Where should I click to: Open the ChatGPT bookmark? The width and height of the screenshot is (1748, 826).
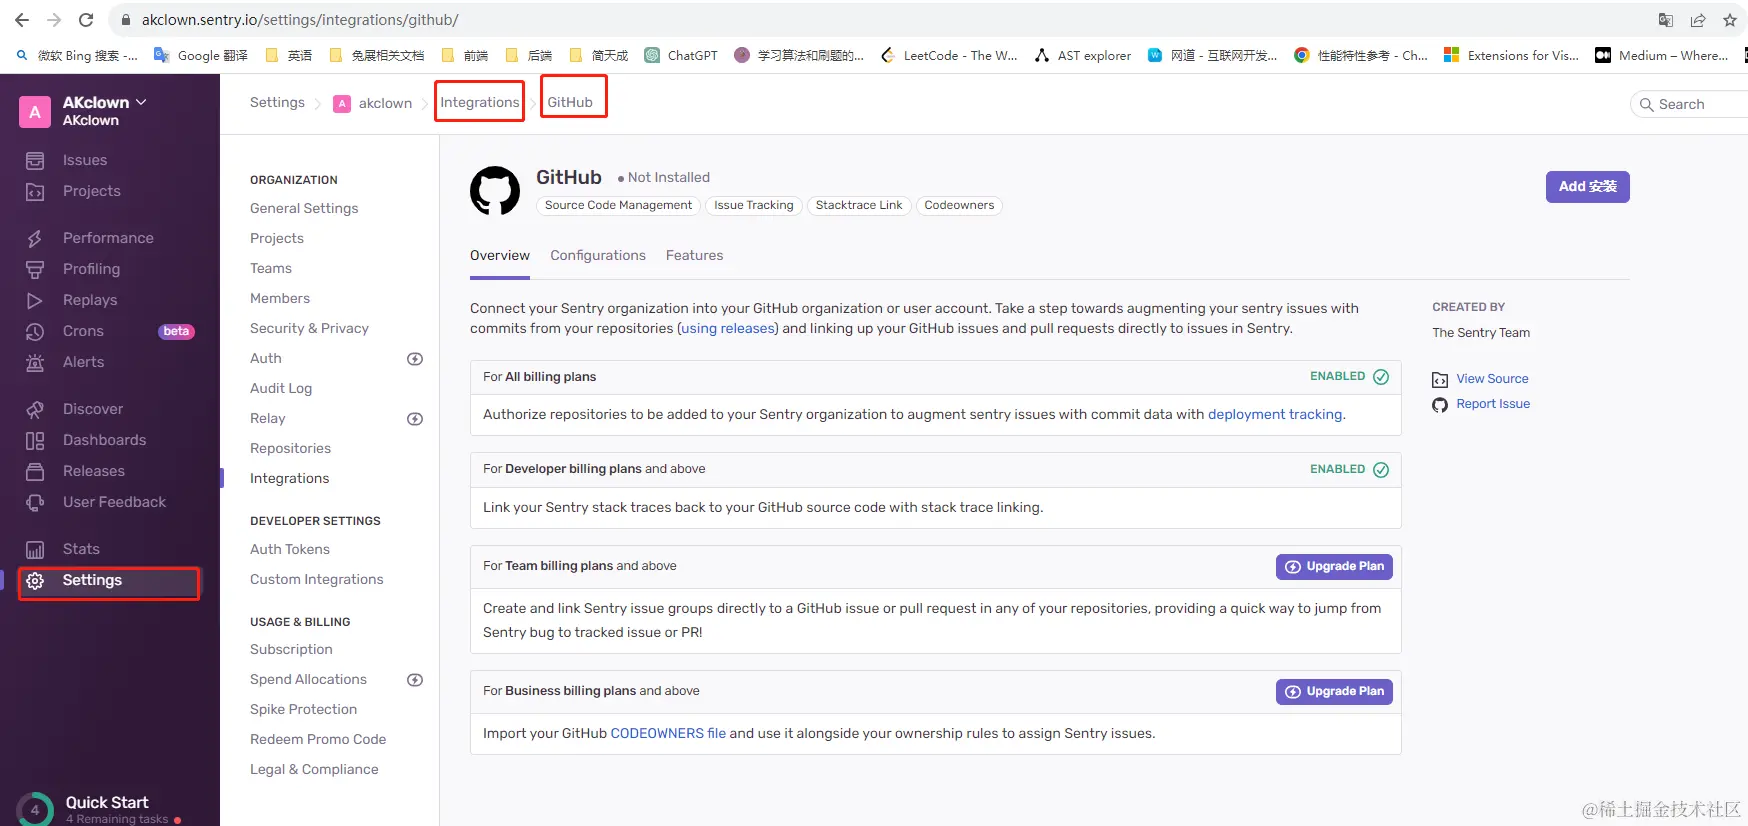[x=681, y=56]
